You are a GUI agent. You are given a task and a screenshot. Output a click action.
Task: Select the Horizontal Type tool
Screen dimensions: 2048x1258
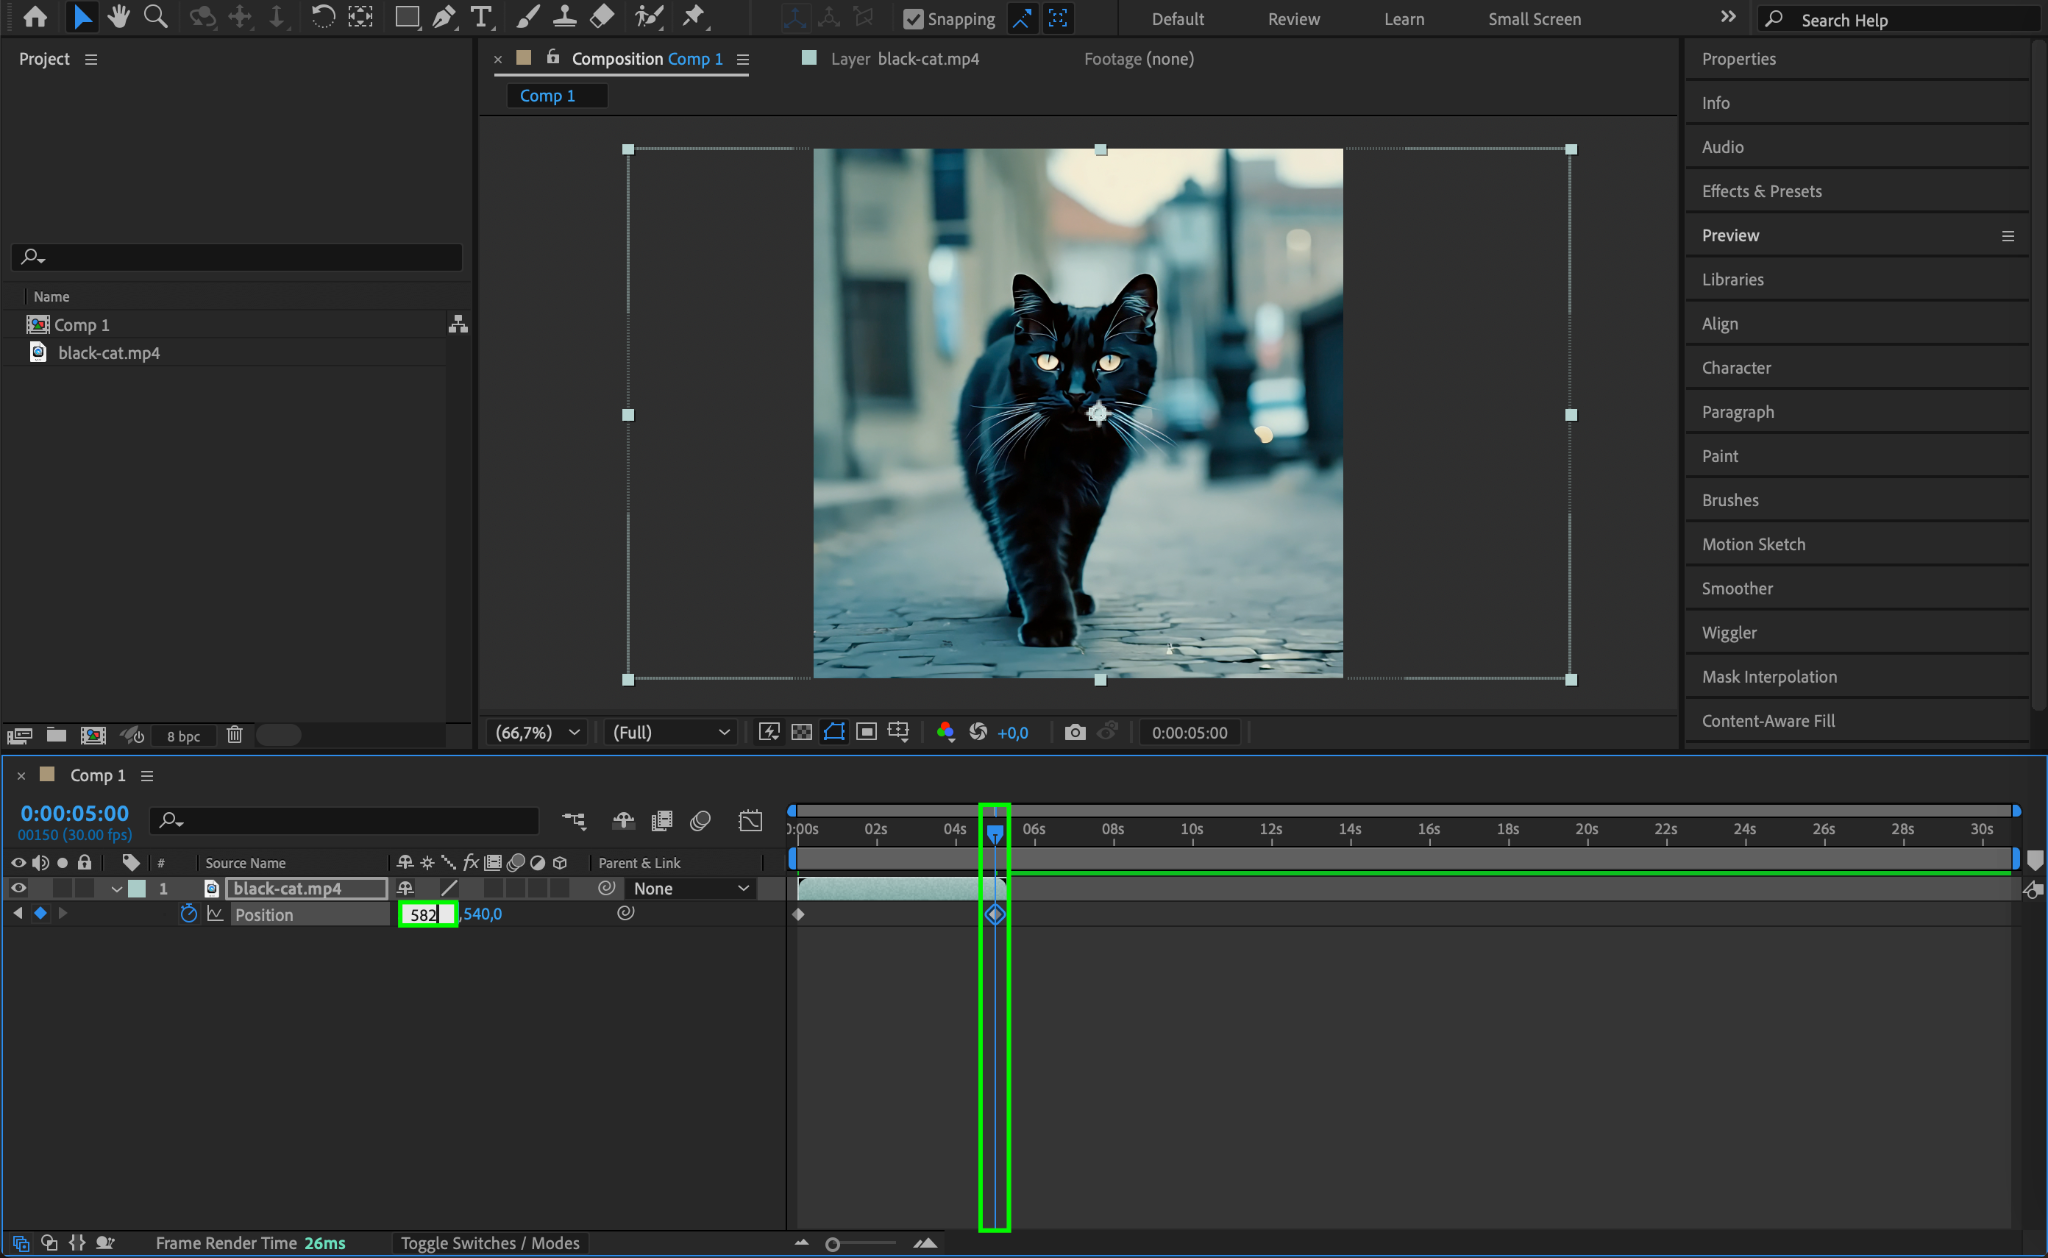[x=481, y=17]
